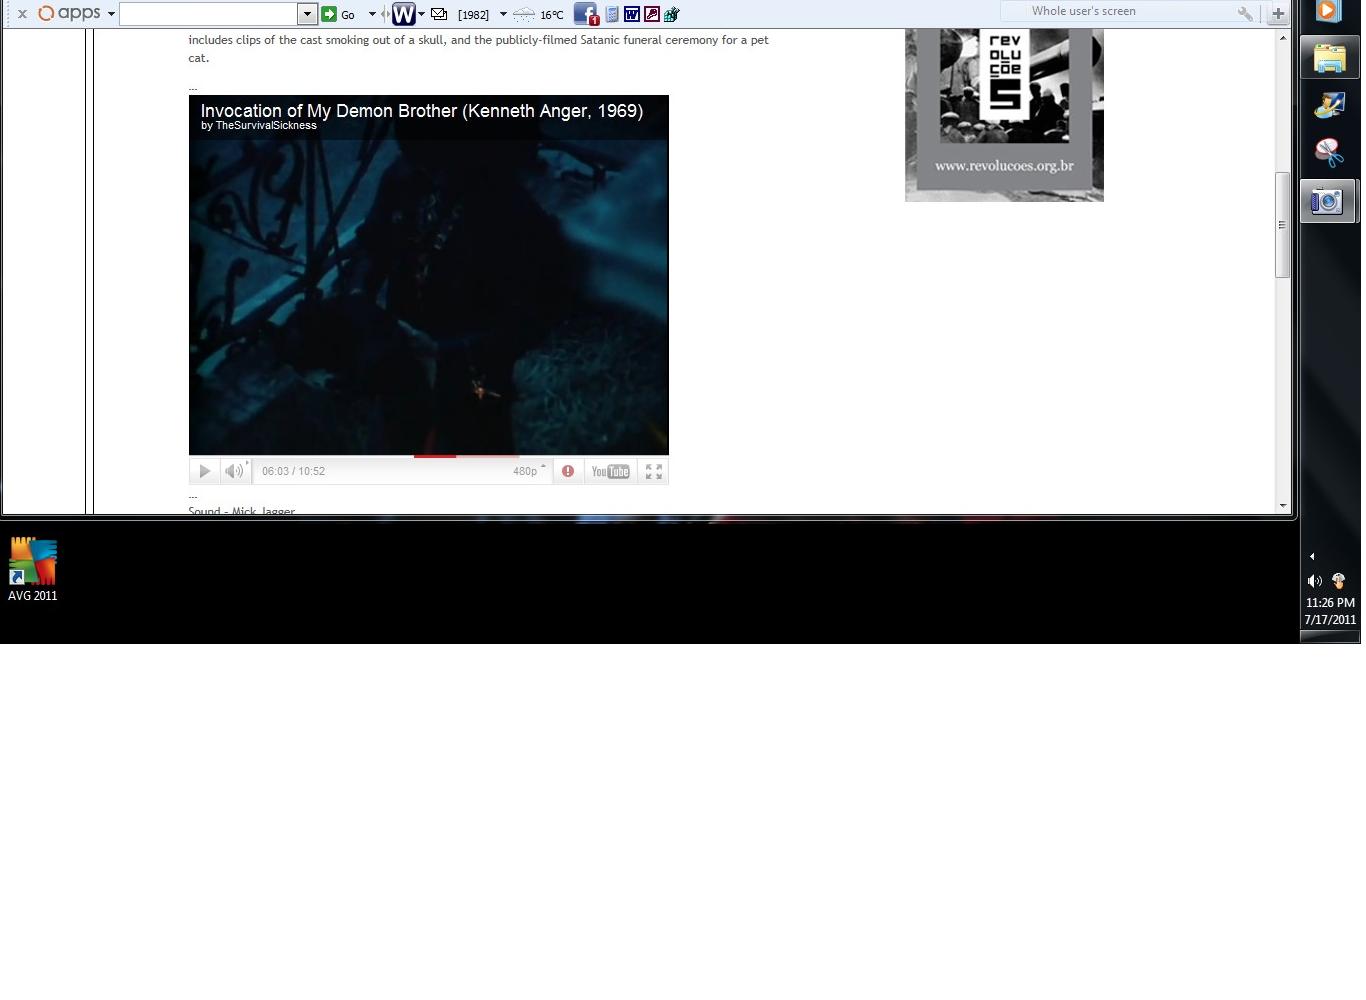This screenshot has height=1000, width=1366.
Task: Click the plus button to add a new tab
Action: point(1278,13)
